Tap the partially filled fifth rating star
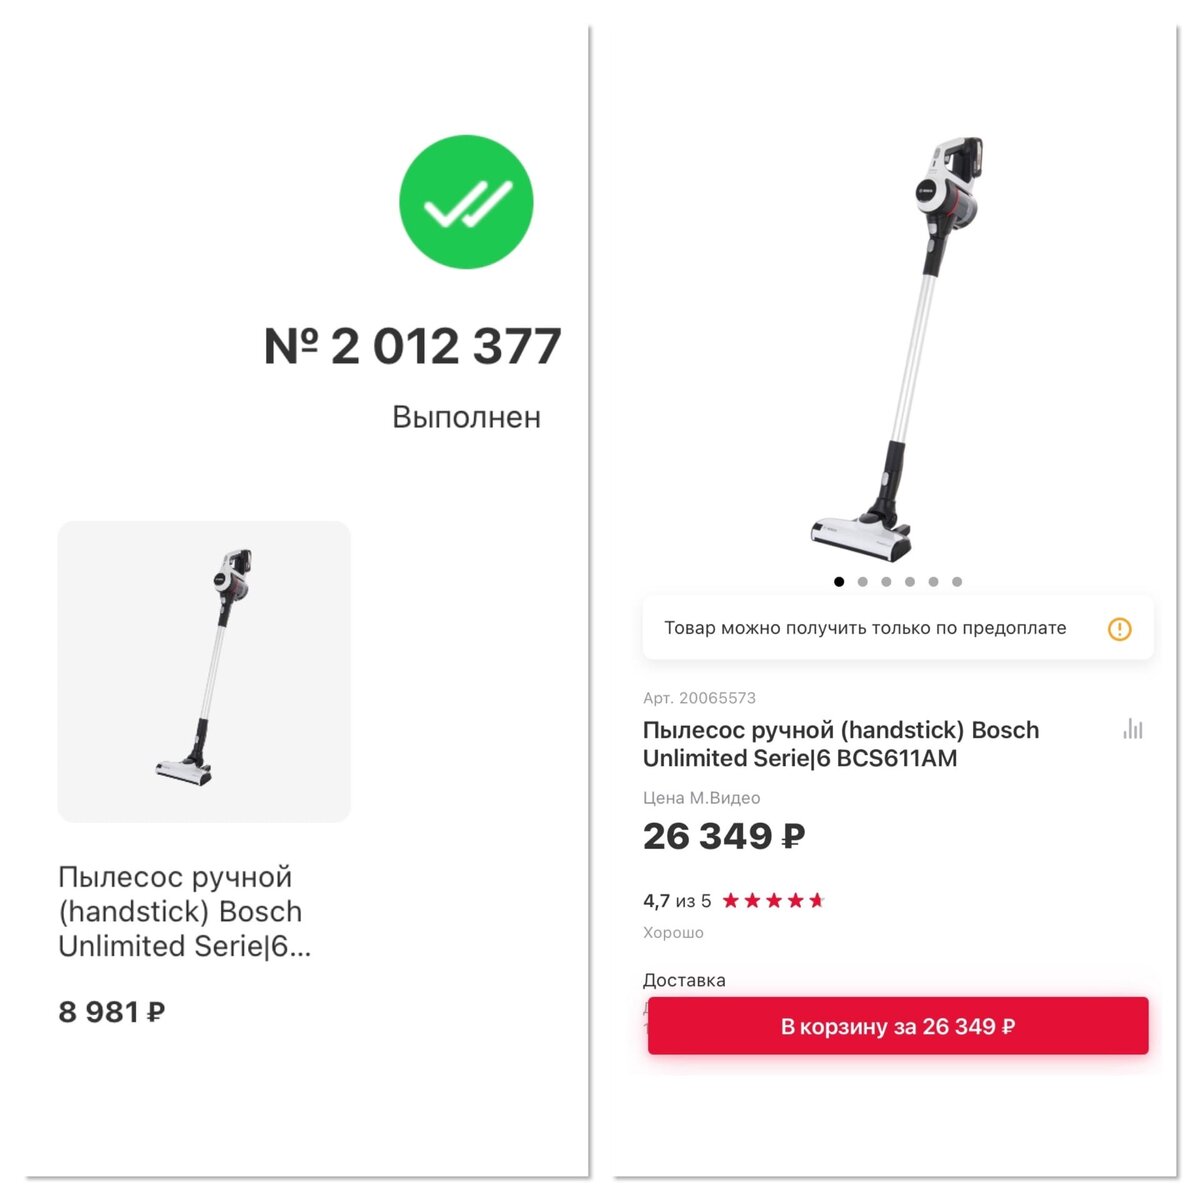 tap(816, 901)
